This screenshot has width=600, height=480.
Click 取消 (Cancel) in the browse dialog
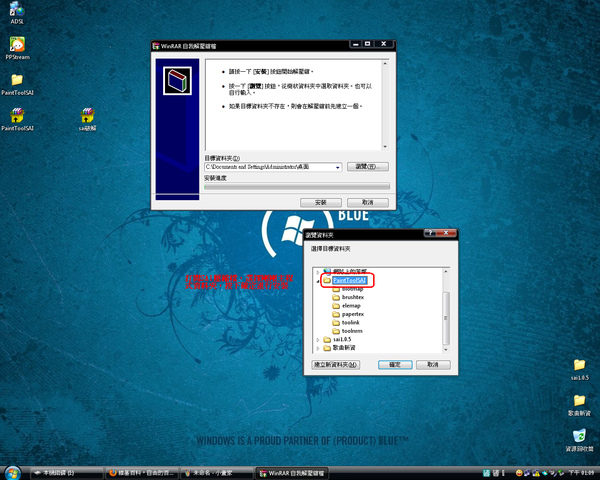click(x=433, y=364)
